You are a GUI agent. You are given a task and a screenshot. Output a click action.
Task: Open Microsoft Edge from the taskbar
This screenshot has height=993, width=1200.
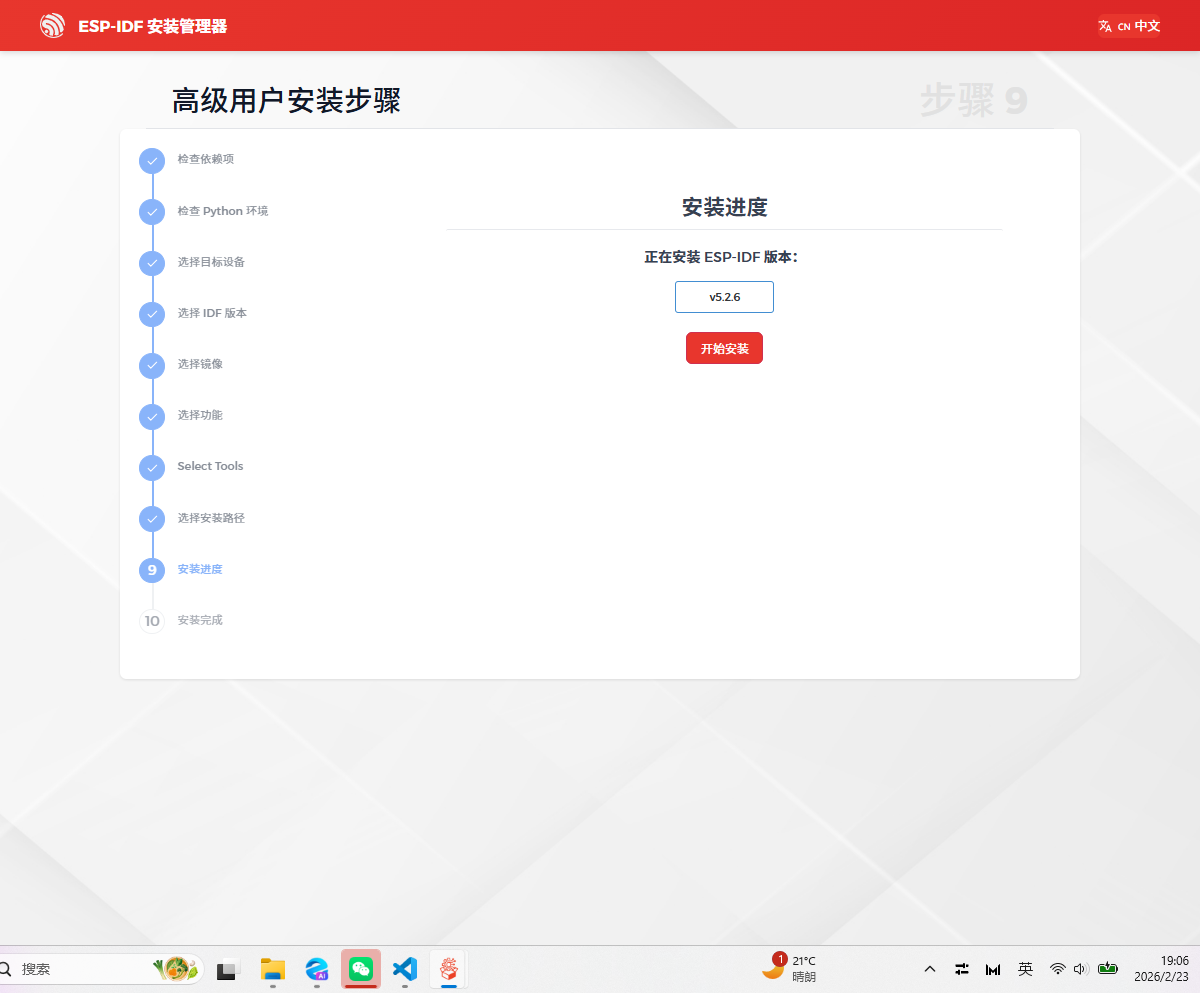pos(317,969)
